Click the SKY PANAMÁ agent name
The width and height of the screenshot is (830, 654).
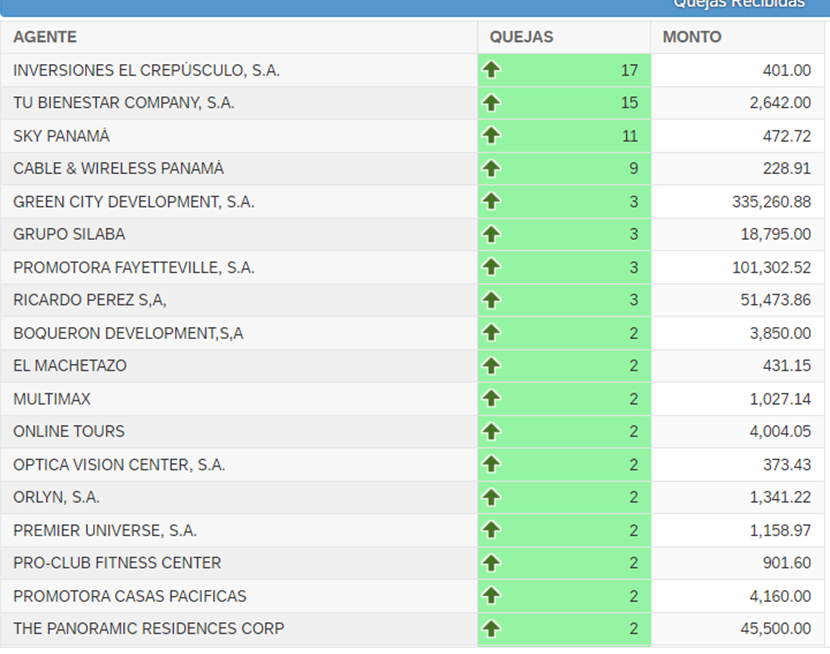pos(61,136)
